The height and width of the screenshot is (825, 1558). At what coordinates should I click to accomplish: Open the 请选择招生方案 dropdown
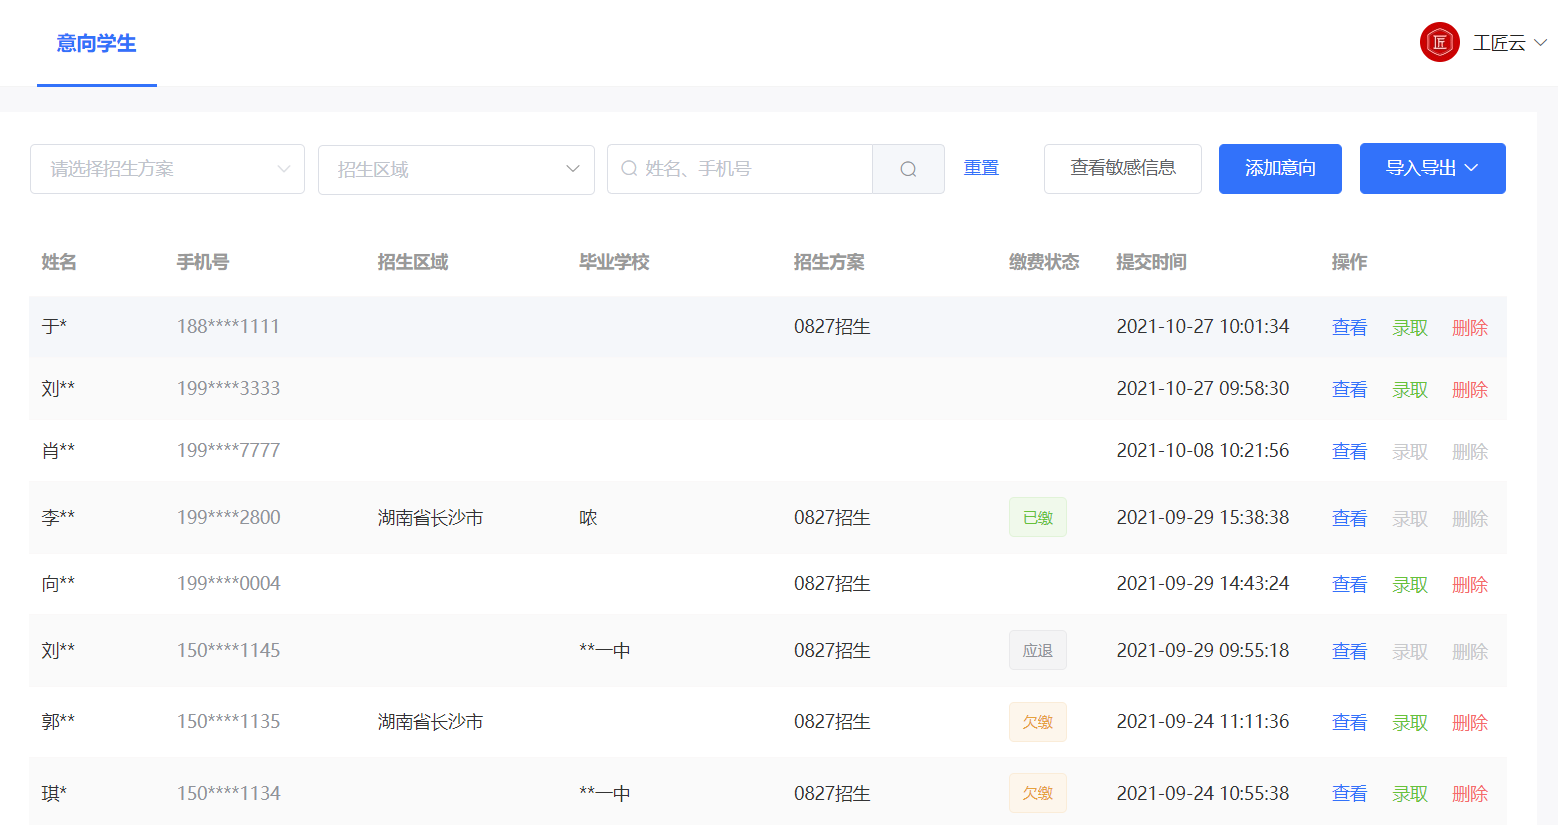(167, 169)
